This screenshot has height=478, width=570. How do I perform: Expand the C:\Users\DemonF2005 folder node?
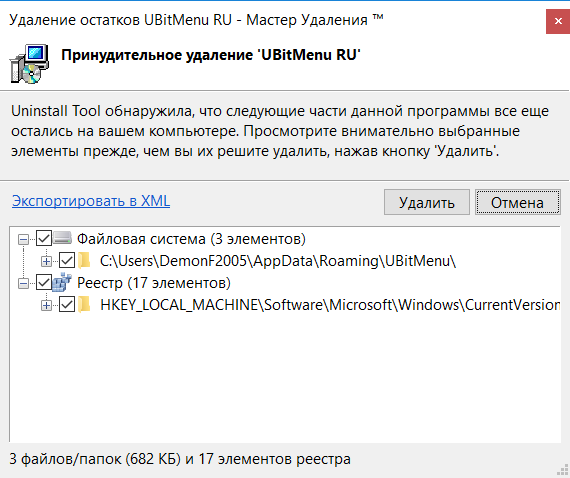pyautogui.click(x=47, y=261)
